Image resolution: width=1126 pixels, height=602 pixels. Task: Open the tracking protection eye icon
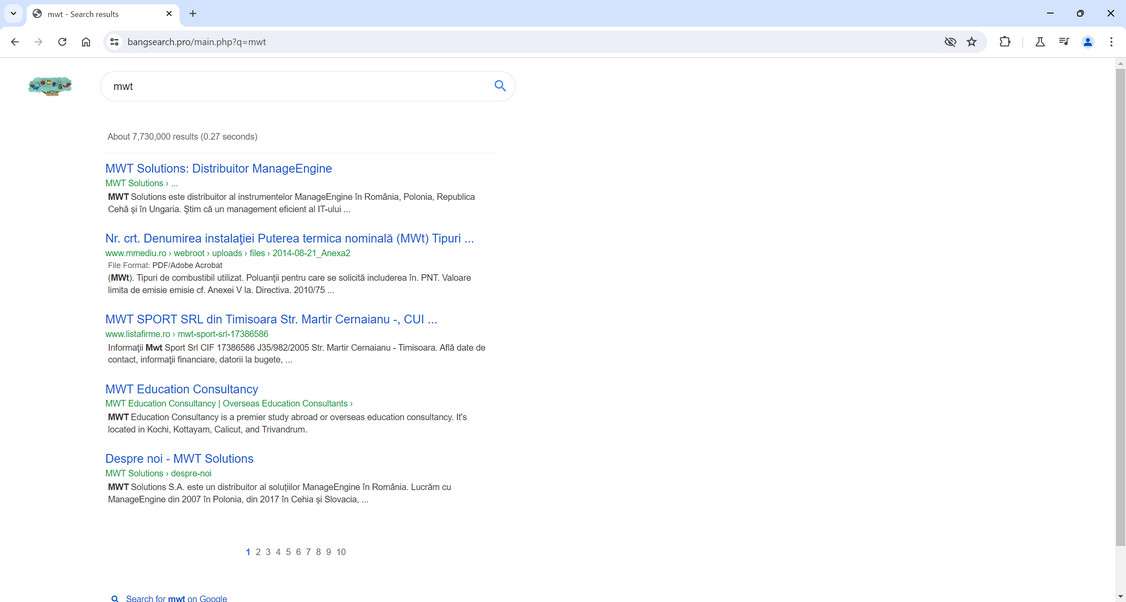949,42
